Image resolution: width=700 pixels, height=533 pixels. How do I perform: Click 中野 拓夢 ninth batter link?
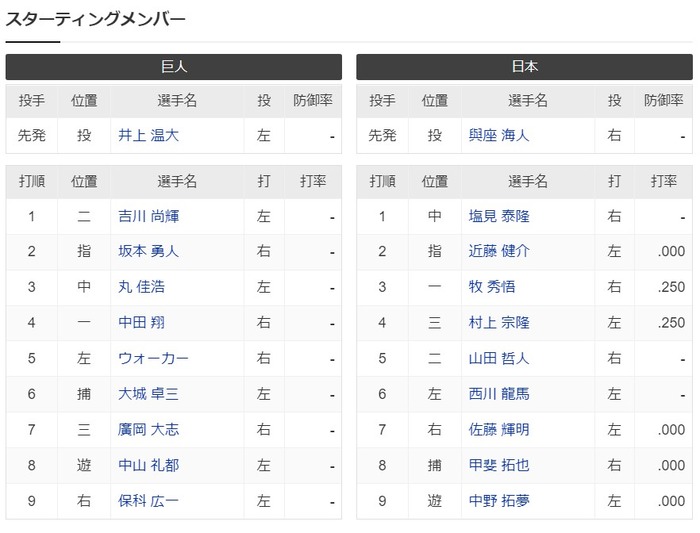click(x=499, y=501)
